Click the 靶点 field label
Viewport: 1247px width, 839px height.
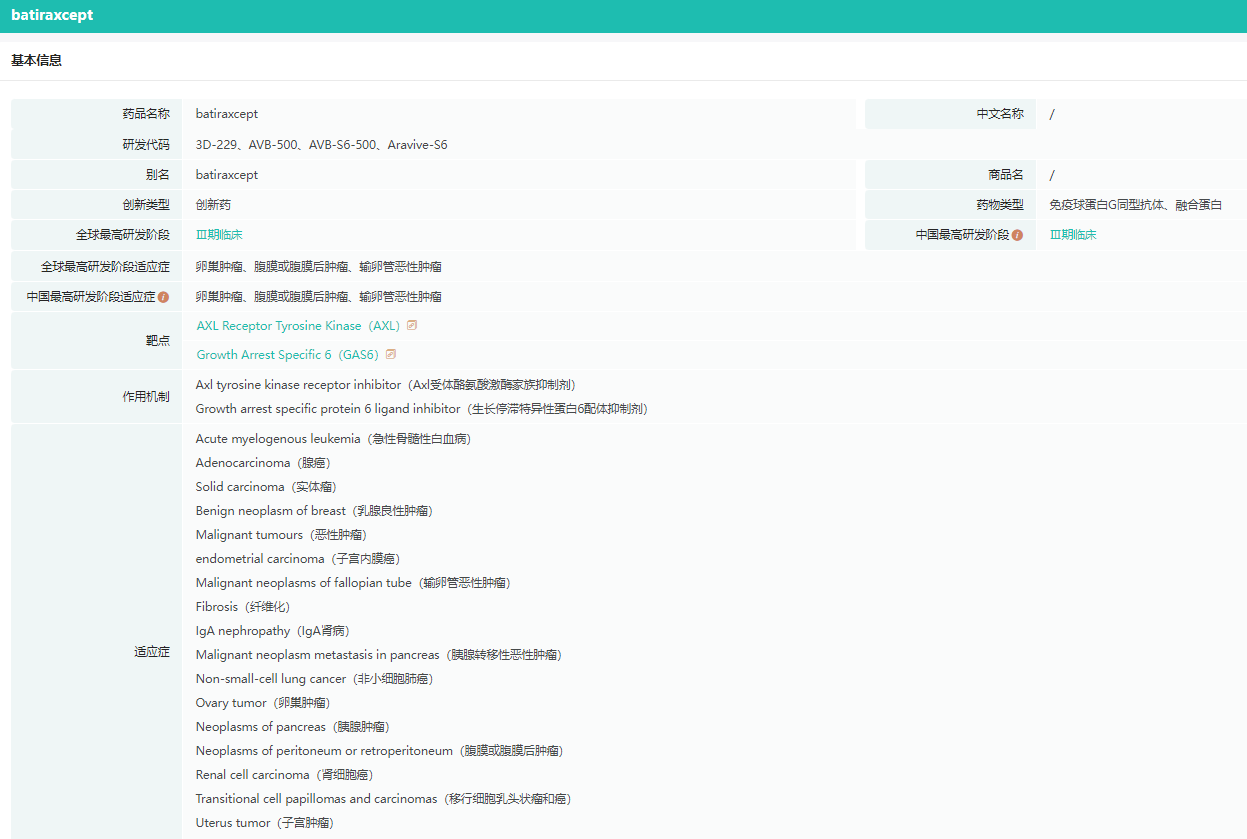click(158, 341)
